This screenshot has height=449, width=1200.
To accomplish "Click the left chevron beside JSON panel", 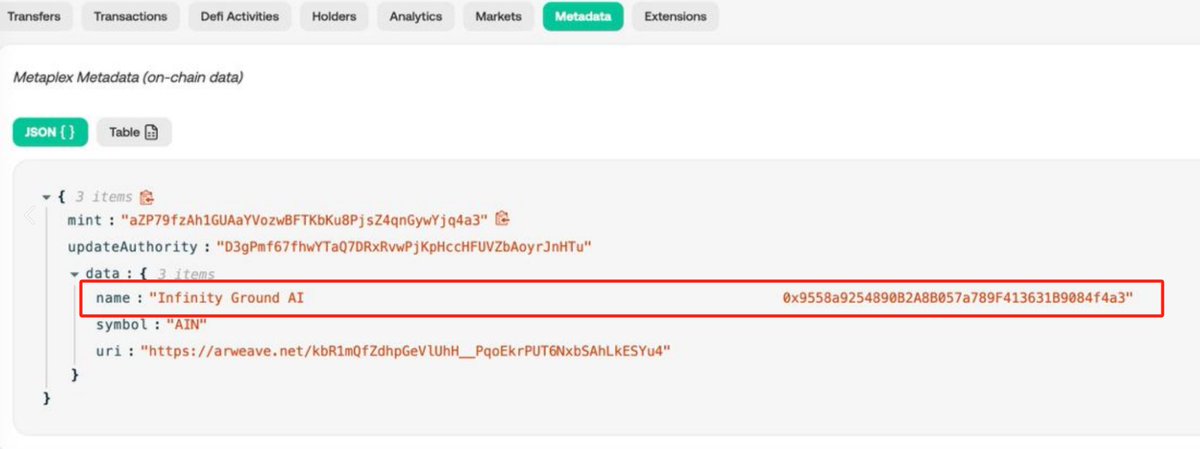I will (31, 216).
